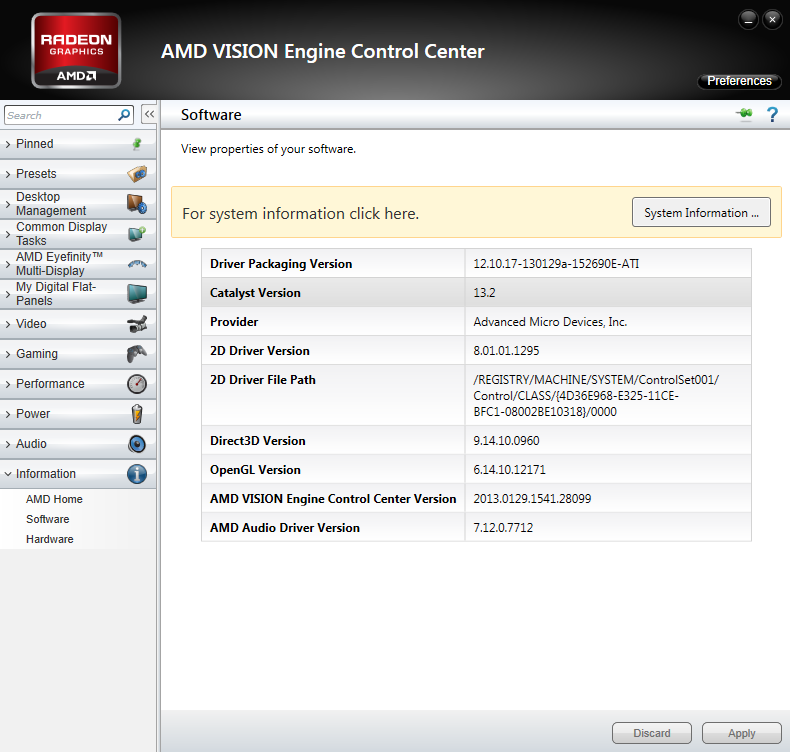Select Catalyst Version value 13.2

[x=484, y=293]
